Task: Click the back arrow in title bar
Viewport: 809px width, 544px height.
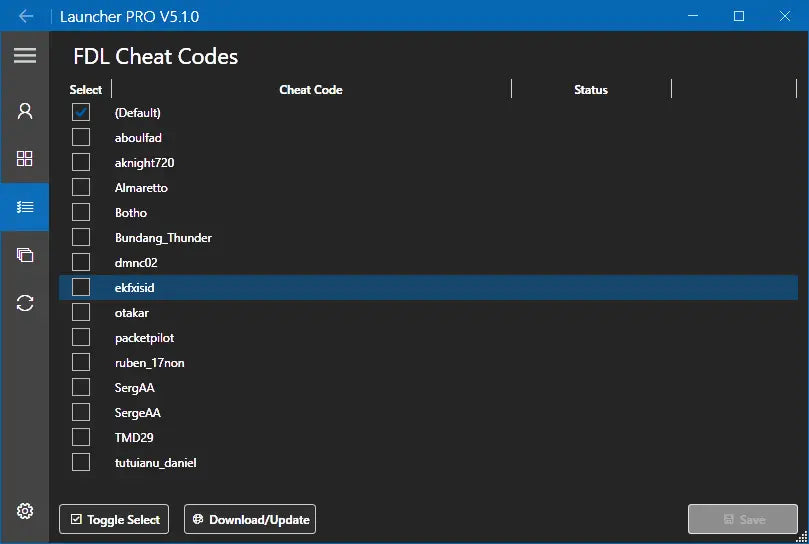Action: (x=26, y=16)
